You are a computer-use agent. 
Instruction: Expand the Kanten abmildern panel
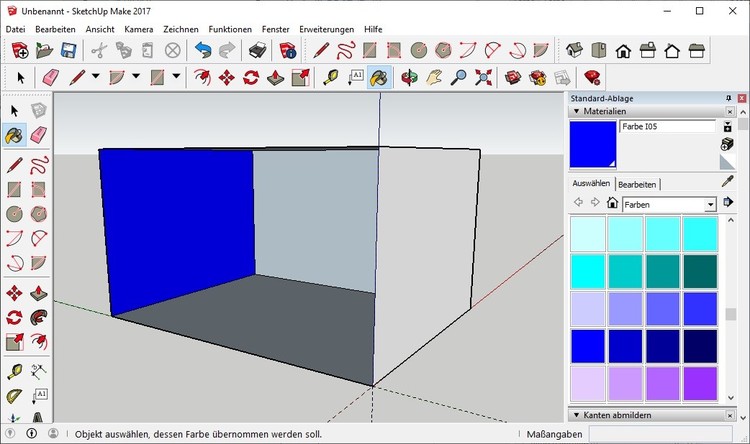(x=575, y=414)
